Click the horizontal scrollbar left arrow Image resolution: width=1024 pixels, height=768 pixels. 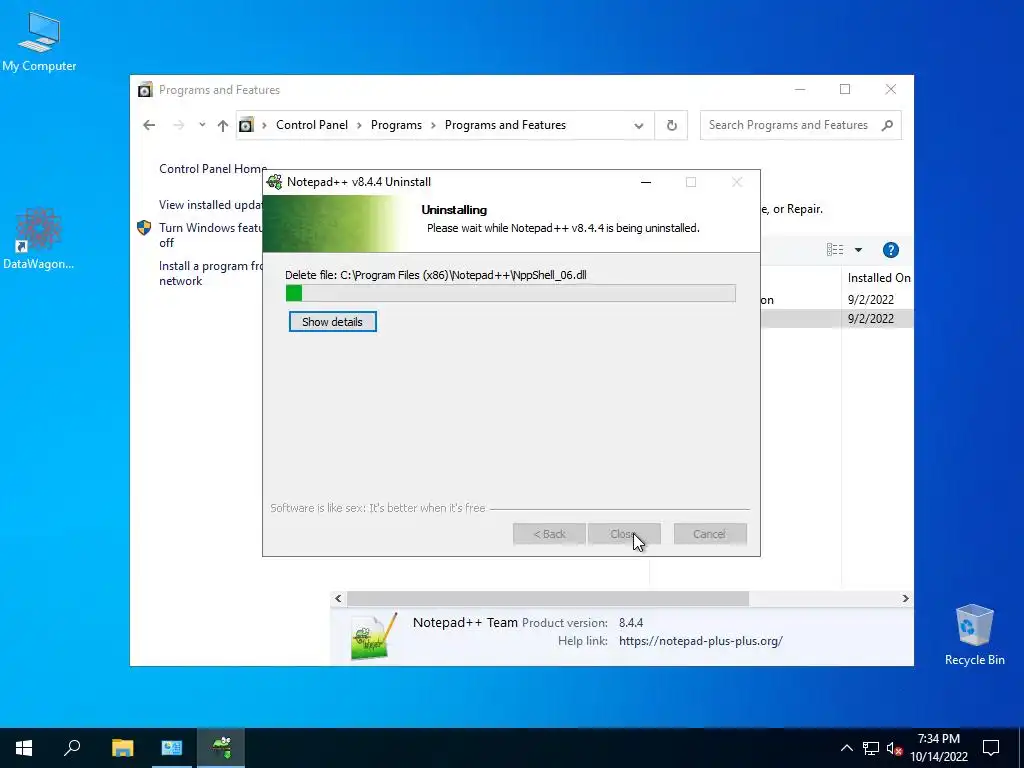(x=338, y=598)
